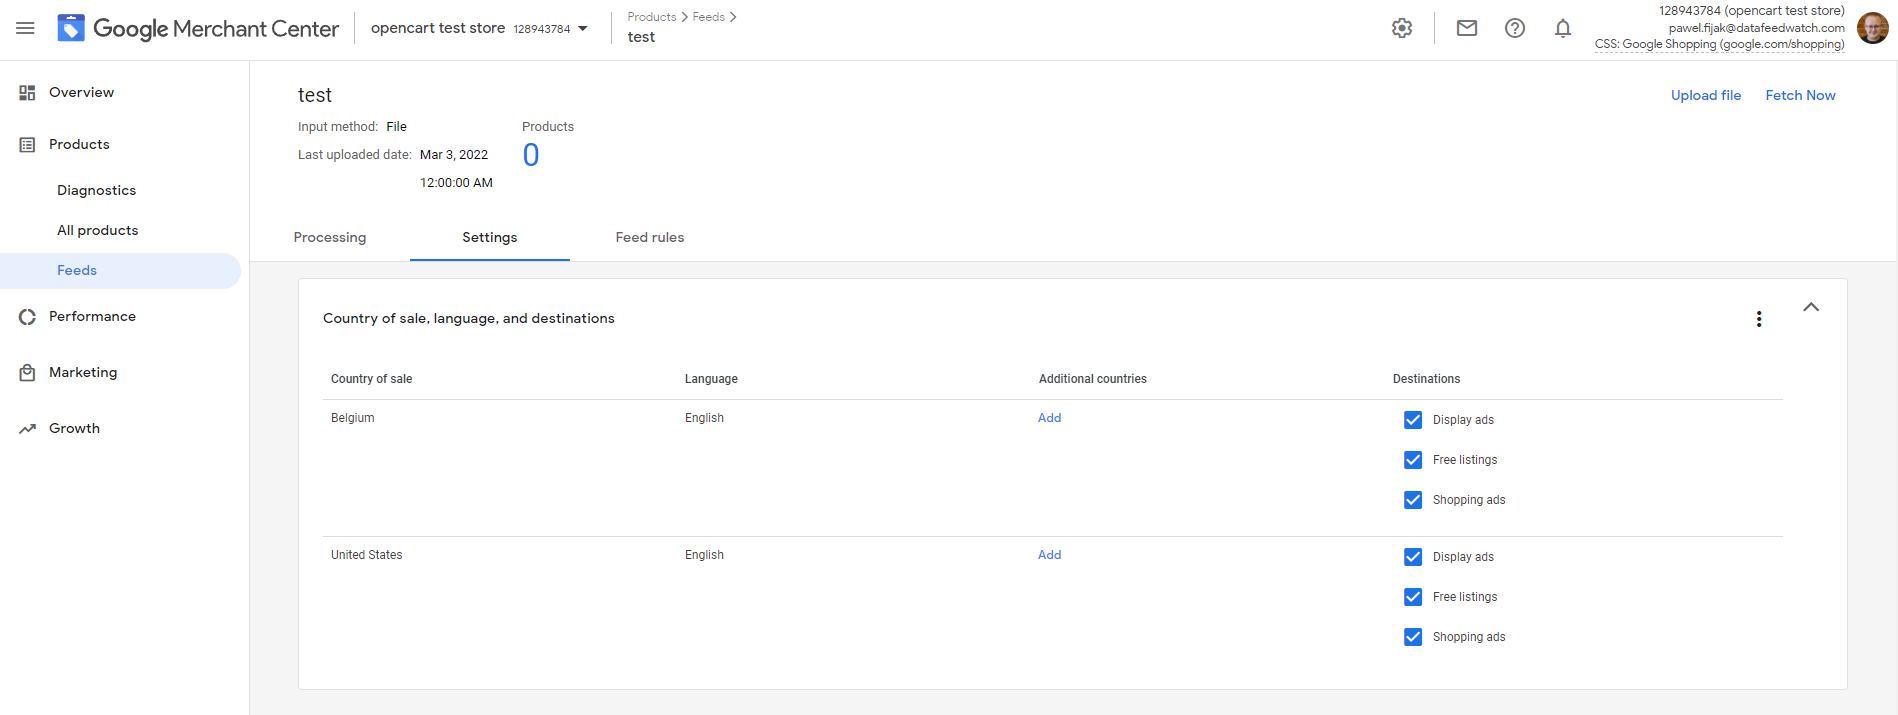
Task: Open the settings gear tools menu
Action: 1402,29
